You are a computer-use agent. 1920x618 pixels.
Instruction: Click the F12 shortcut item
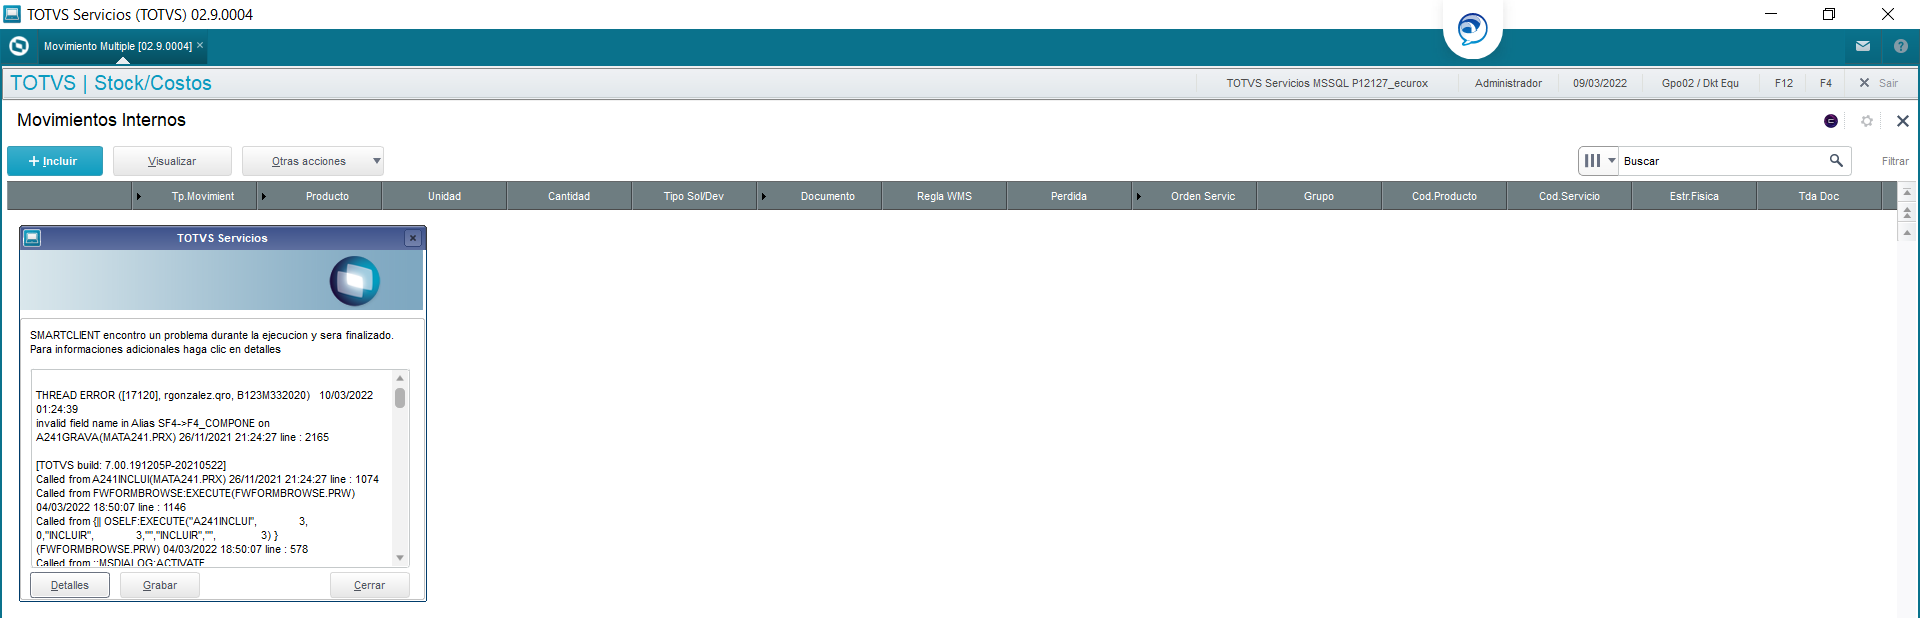(x=1784, y=83)
